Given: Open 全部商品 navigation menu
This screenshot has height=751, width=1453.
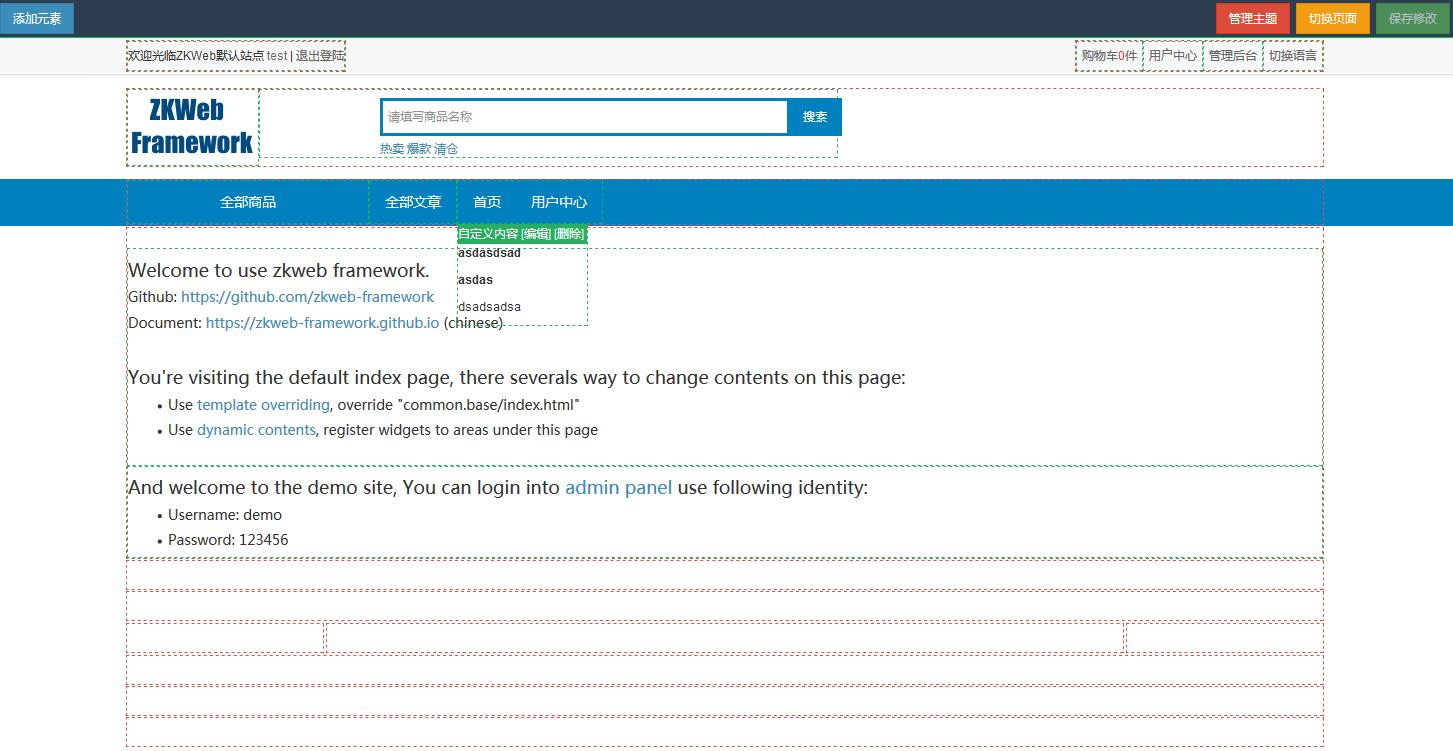Looking at the screenshot, I should (x=248, y=202).
